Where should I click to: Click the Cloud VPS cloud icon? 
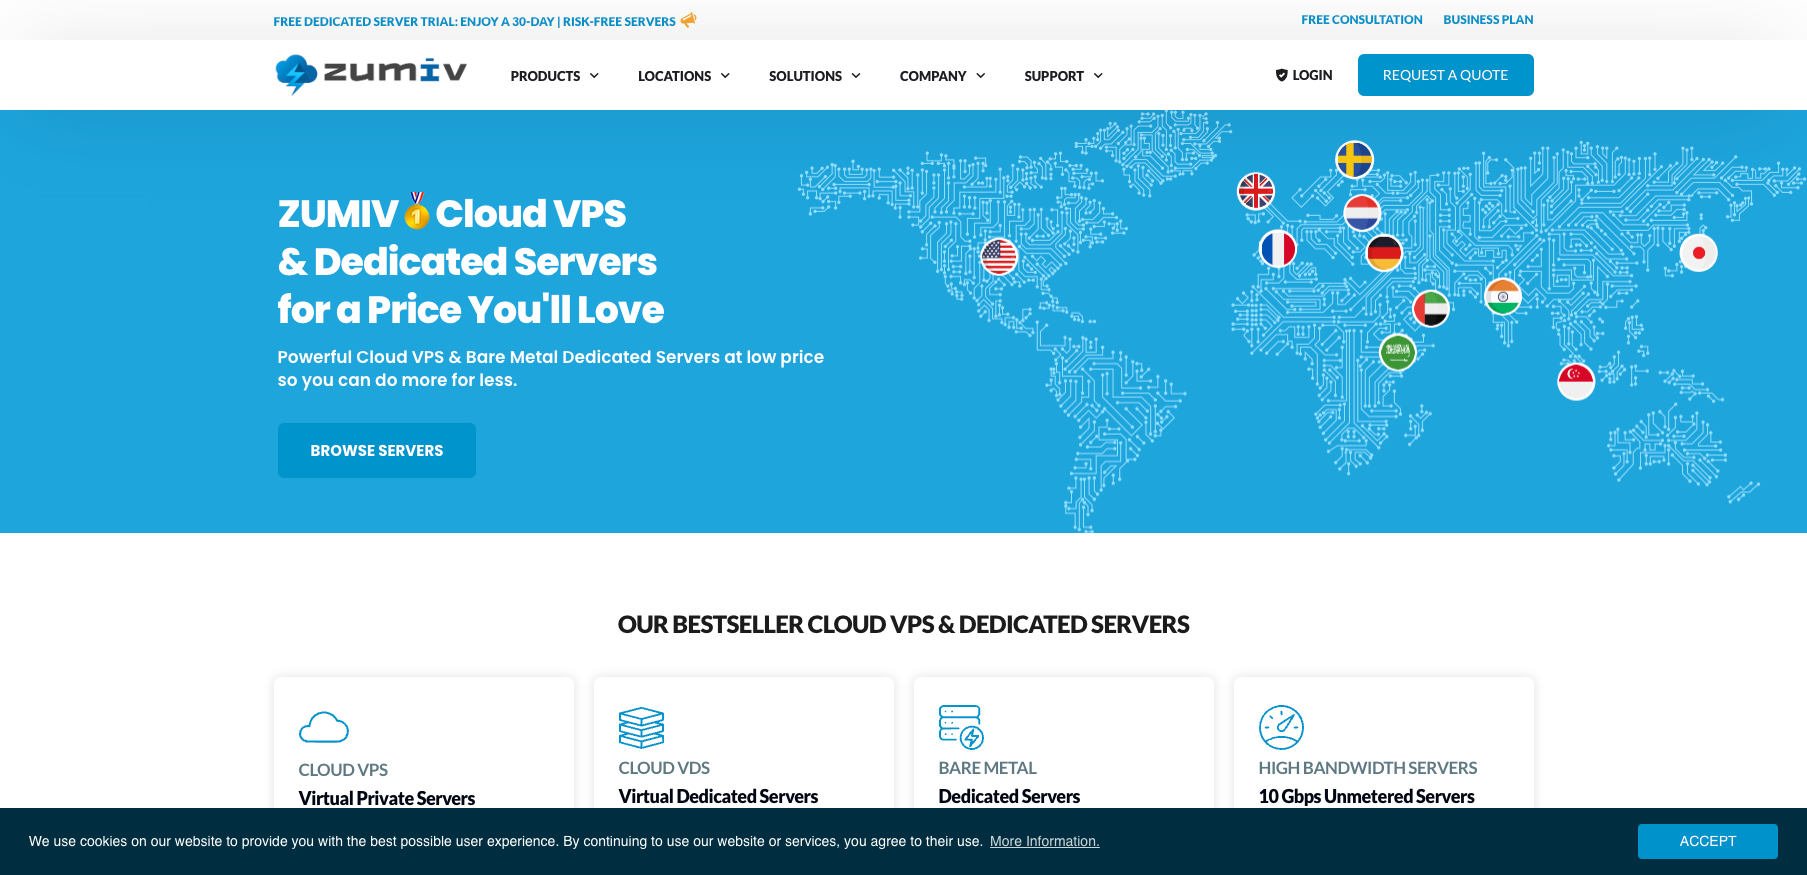tap(324, 727)
